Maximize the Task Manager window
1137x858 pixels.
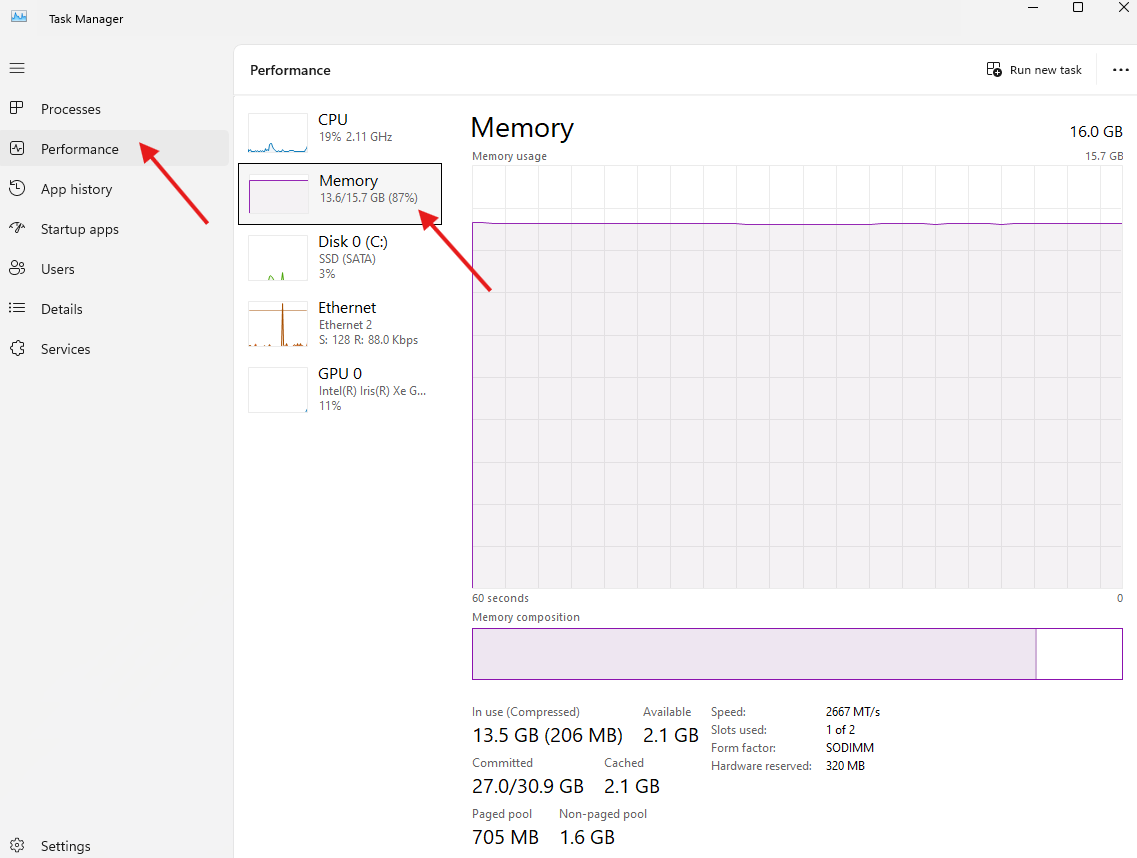[x=1077, y=8]
